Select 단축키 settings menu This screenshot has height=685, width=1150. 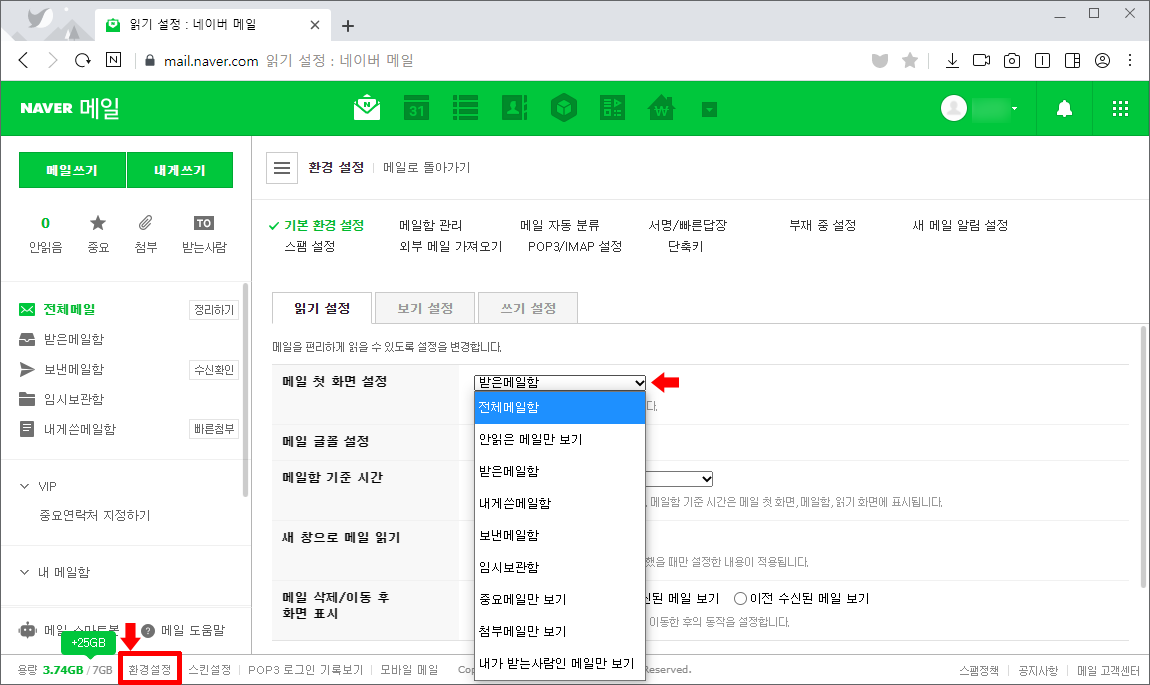[685, 246]
